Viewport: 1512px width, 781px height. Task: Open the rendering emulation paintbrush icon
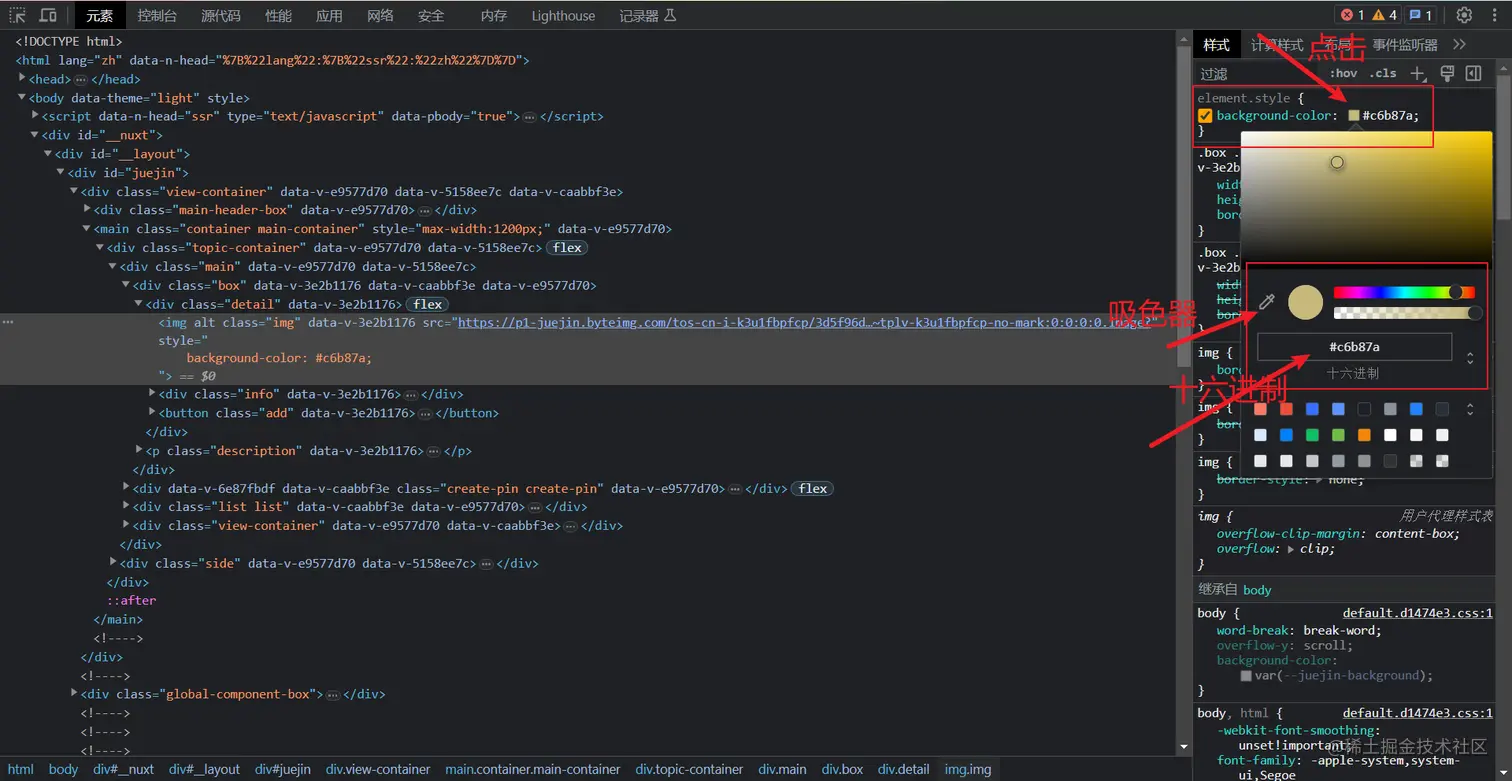(1446, 73)
